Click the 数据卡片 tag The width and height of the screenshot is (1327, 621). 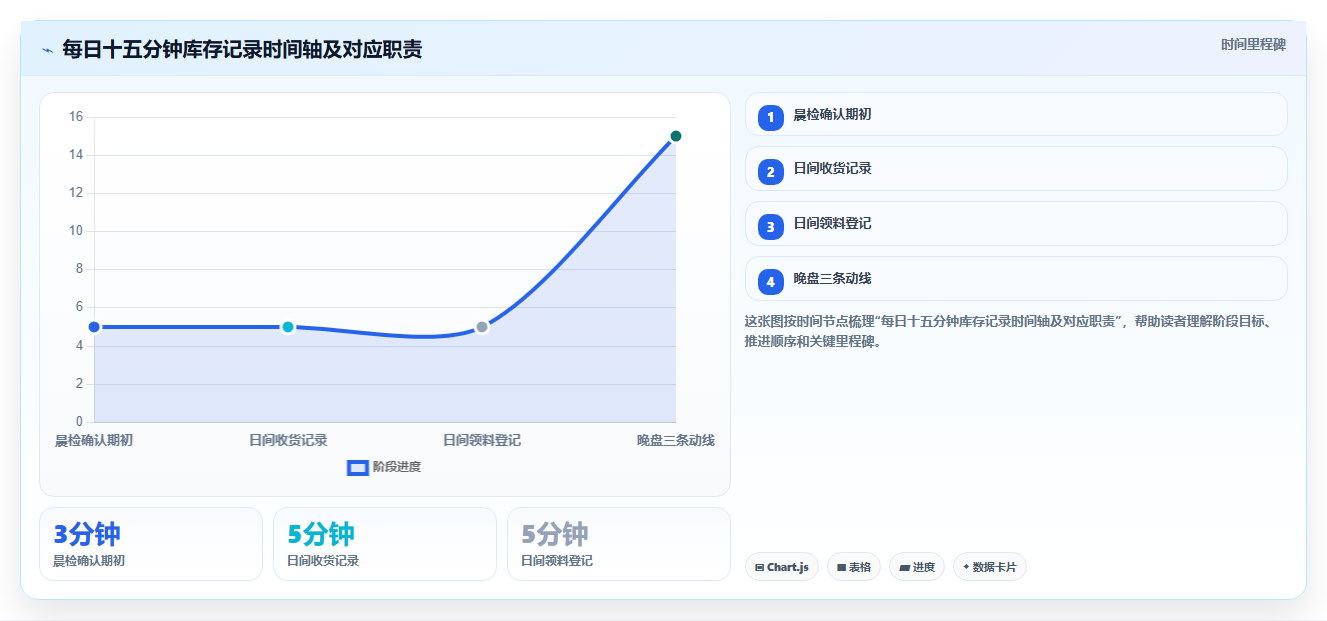point(990,567)
